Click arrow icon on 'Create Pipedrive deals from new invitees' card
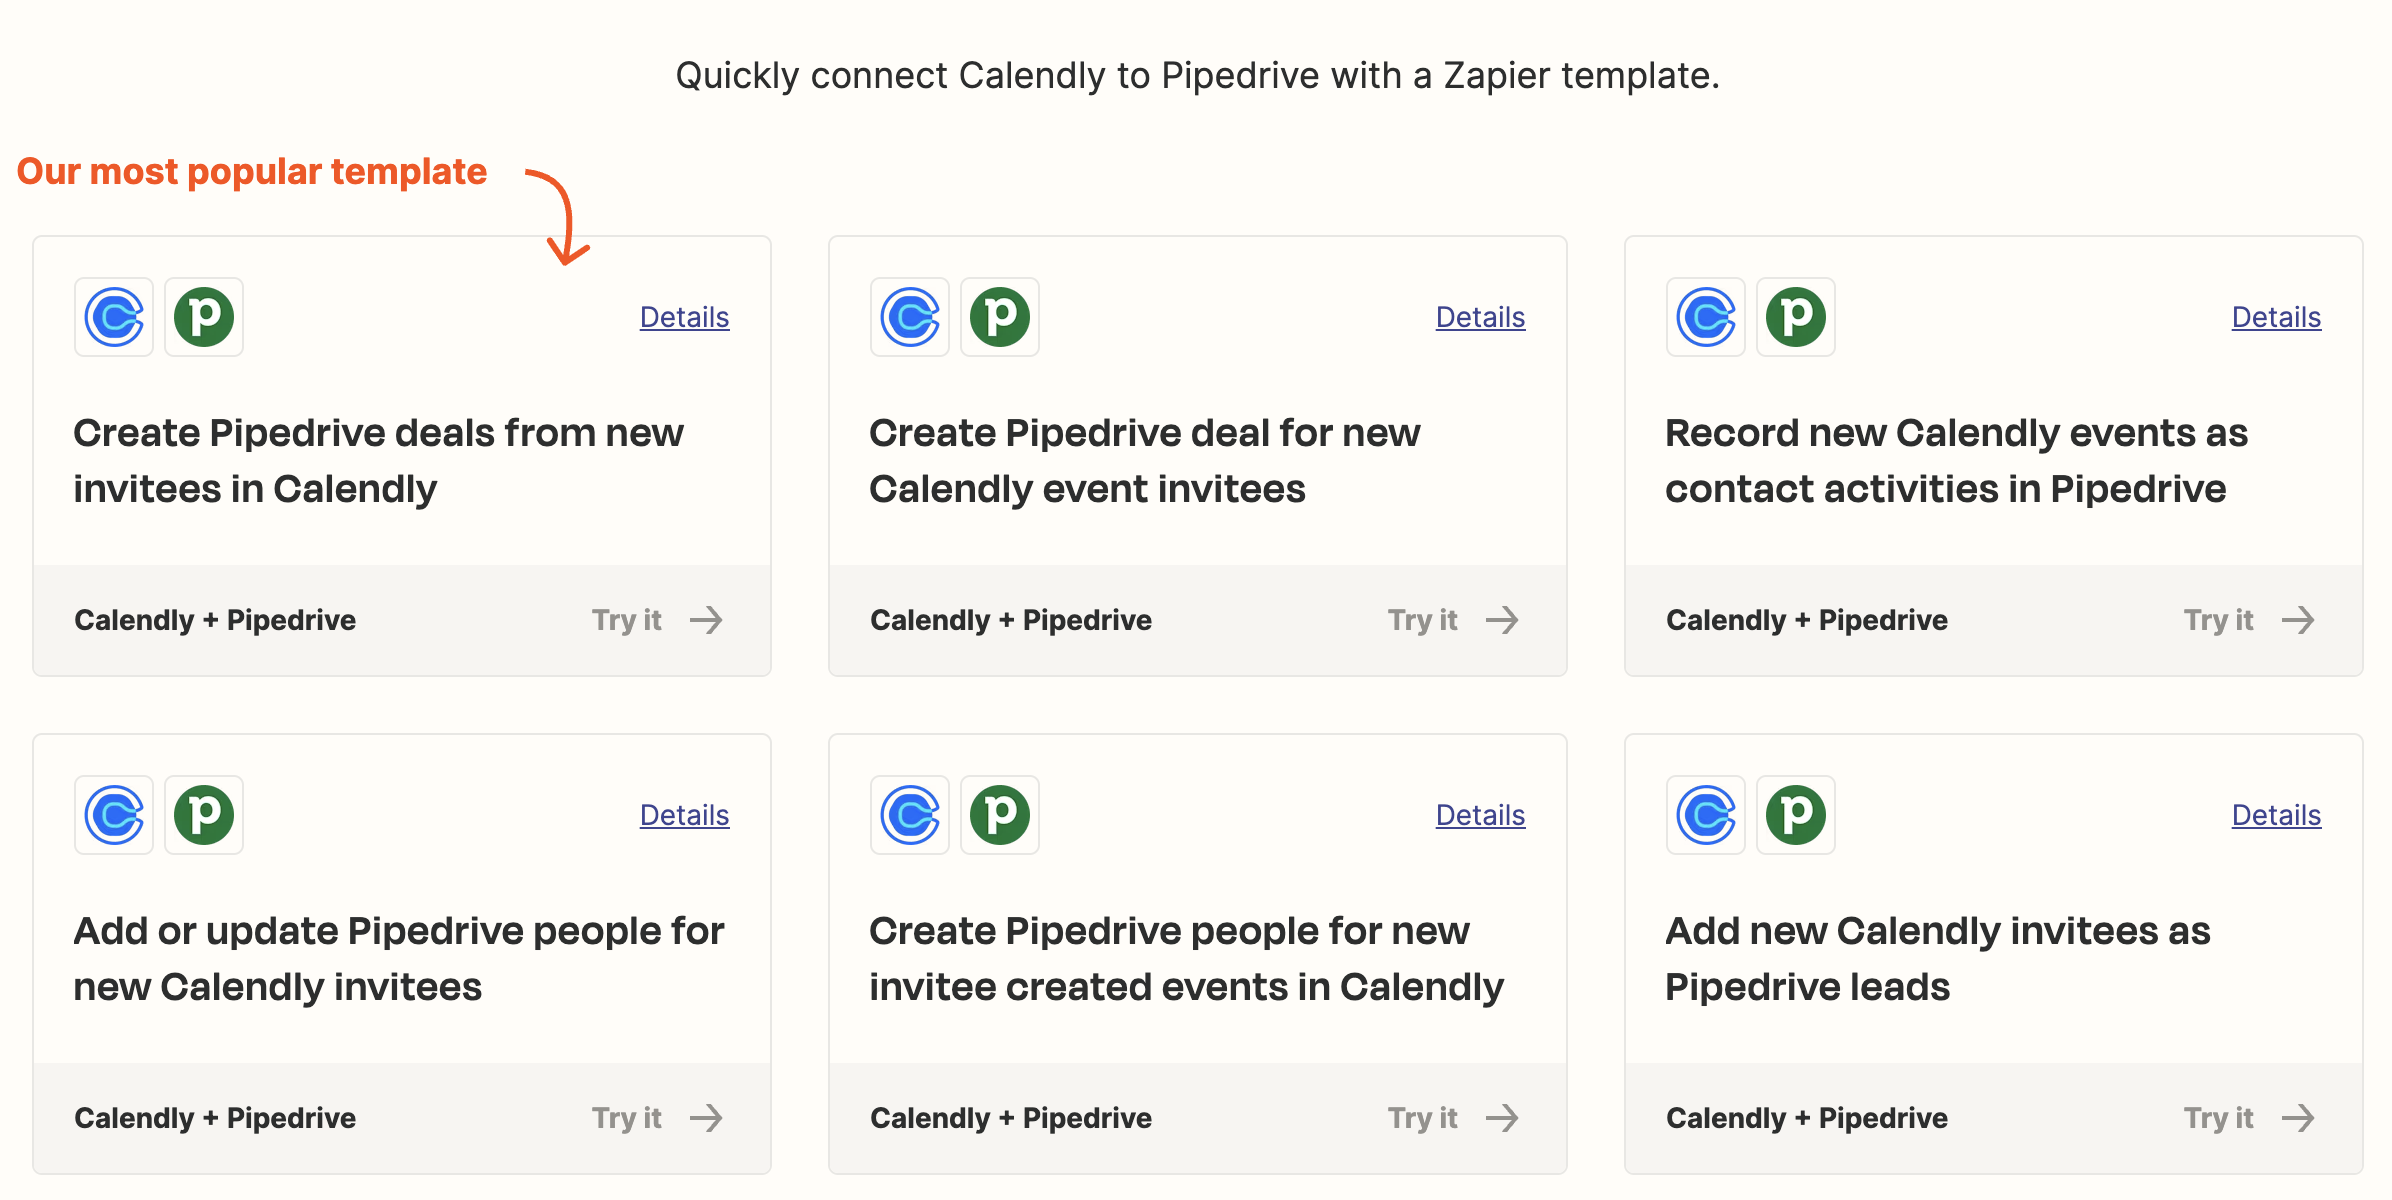 [x=706, y=620]
